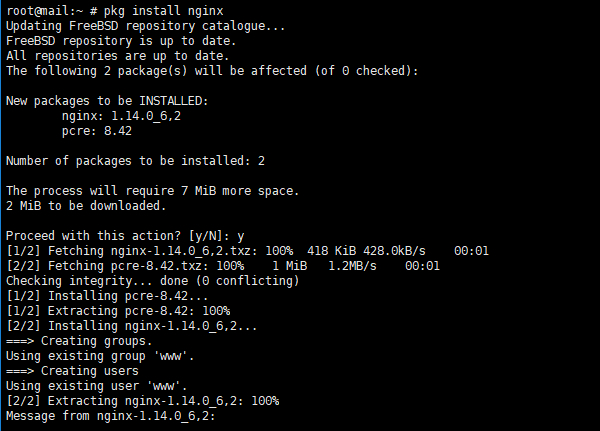Screen dimensions: 600x431
Task: Click the 'Using existing group www' line
Action: (97, 356)
